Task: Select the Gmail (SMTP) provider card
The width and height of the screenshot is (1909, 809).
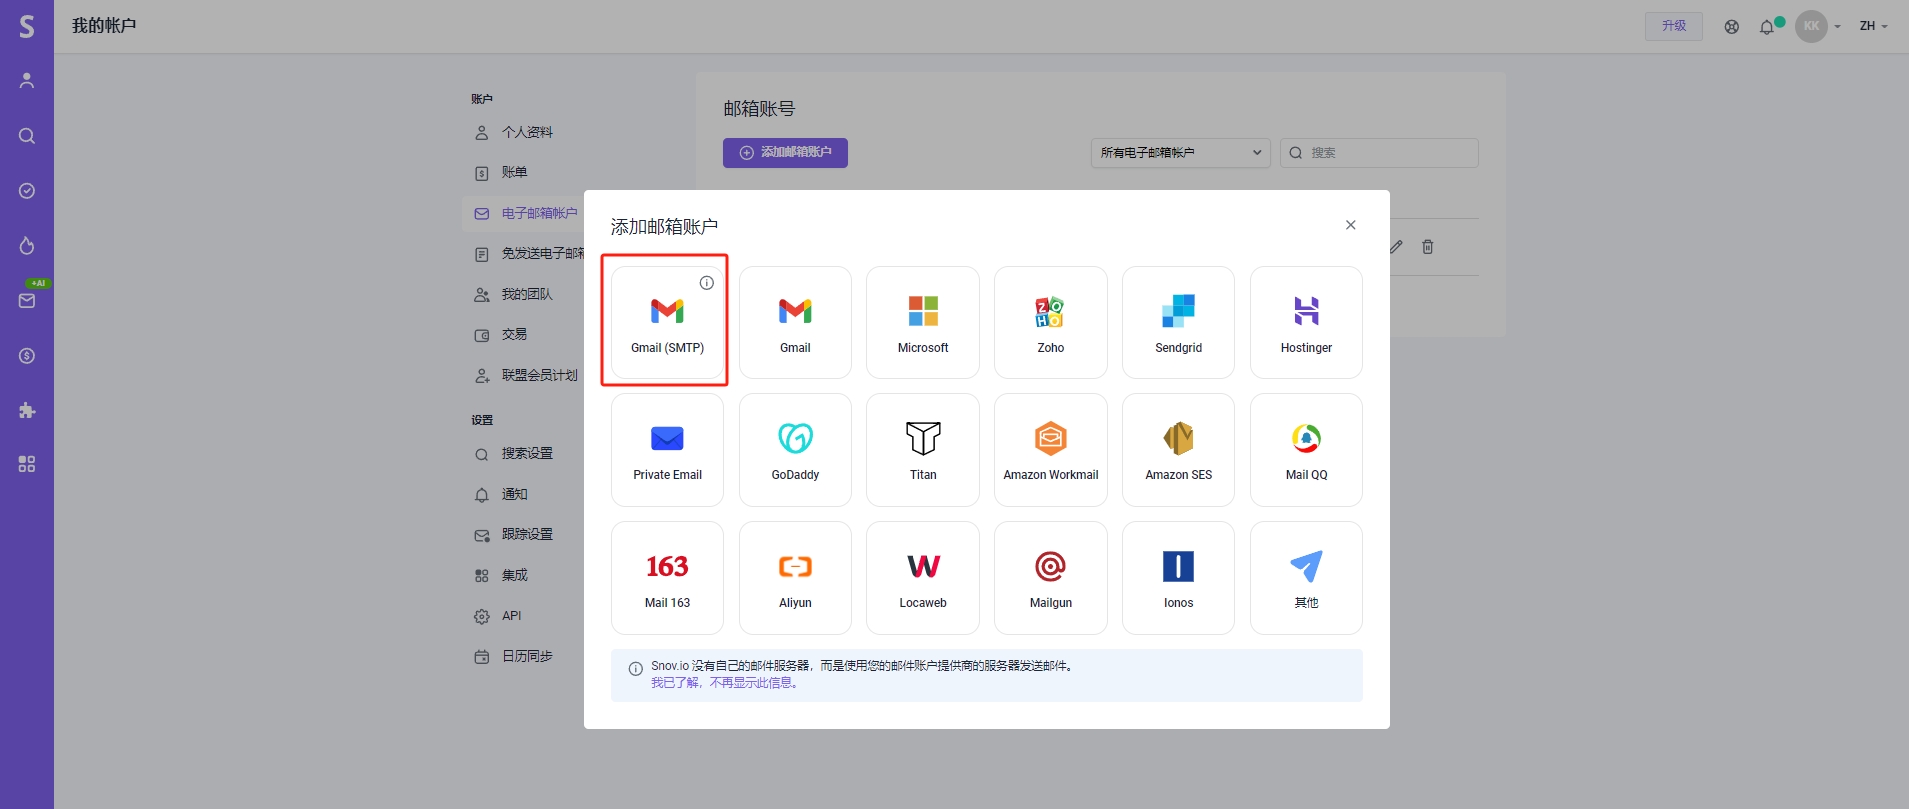Action: coord(667,322)
